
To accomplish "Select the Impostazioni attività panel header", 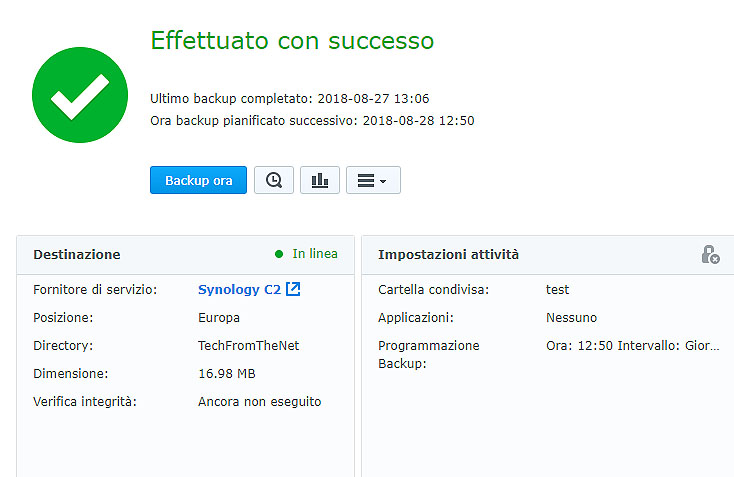I will (448, 255).
